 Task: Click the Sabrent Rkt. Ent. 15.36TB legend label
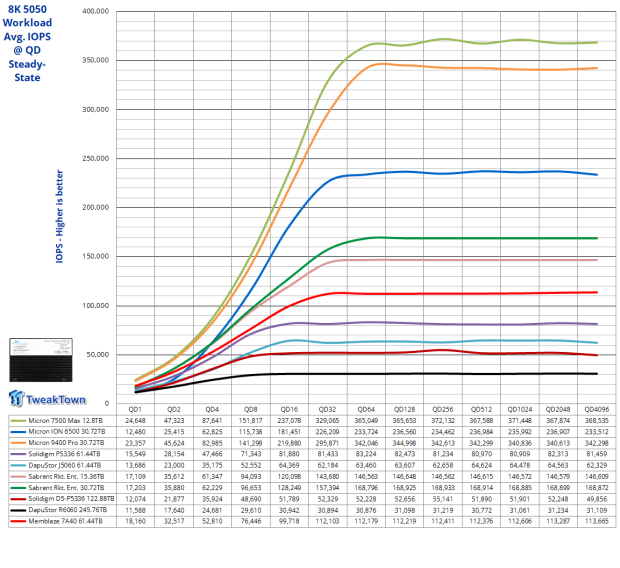click(x=66, y=476)
